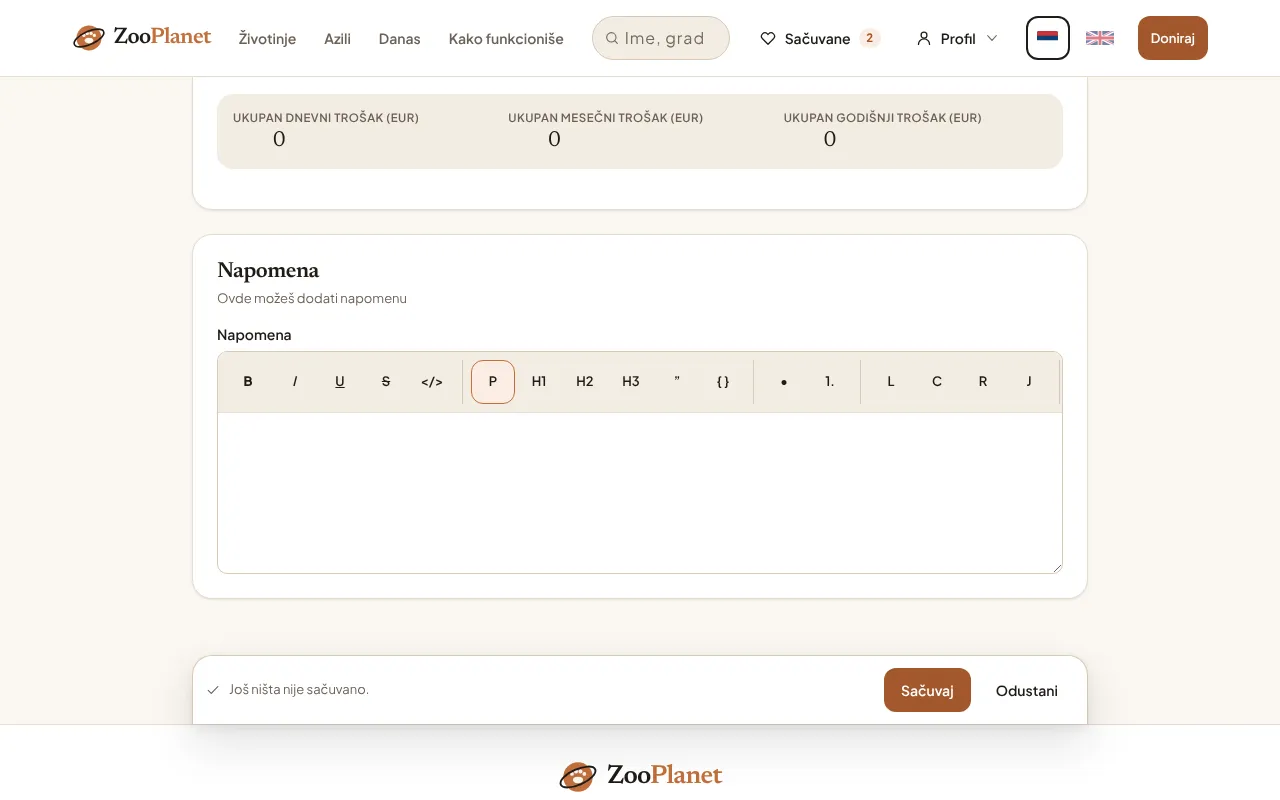The image size is (1280, 800).
Task: Apply heading H2 style
Action: click(x=585, y=382)
